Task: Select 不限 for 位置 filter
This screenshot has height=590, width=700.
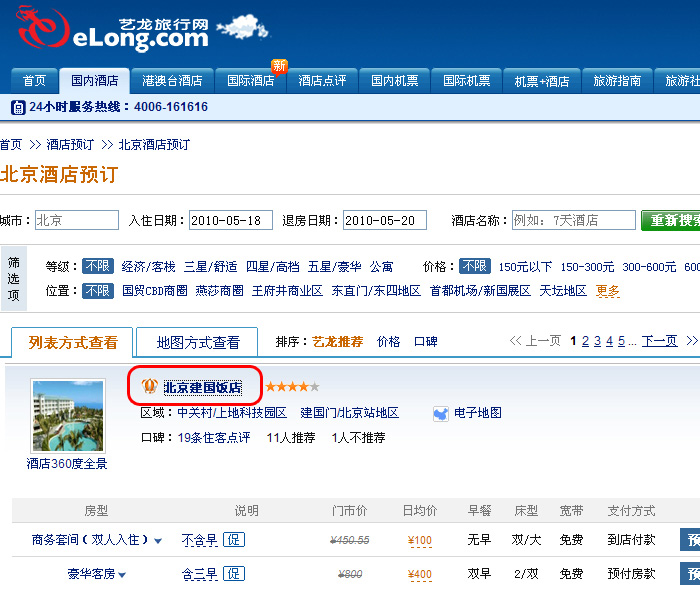Action: tap(98, 291)
